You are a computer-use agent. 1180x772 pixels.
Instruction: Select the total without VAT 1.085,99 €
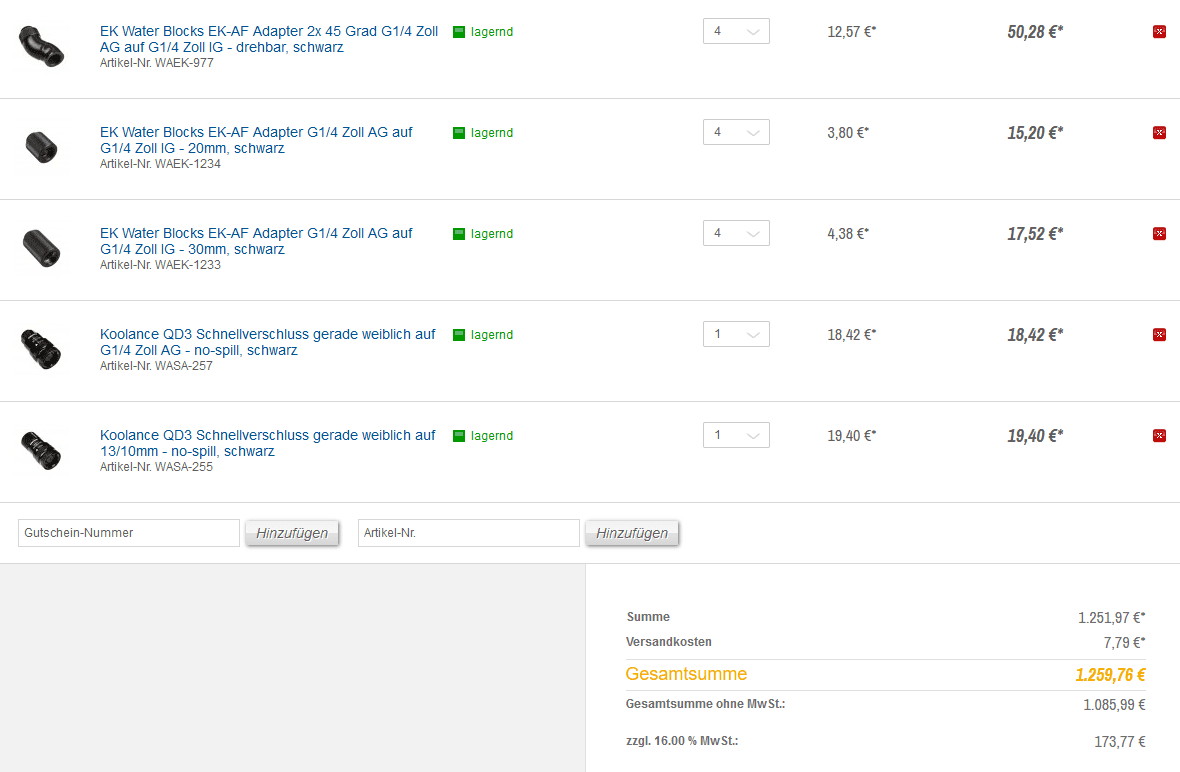coord(1115,705)
